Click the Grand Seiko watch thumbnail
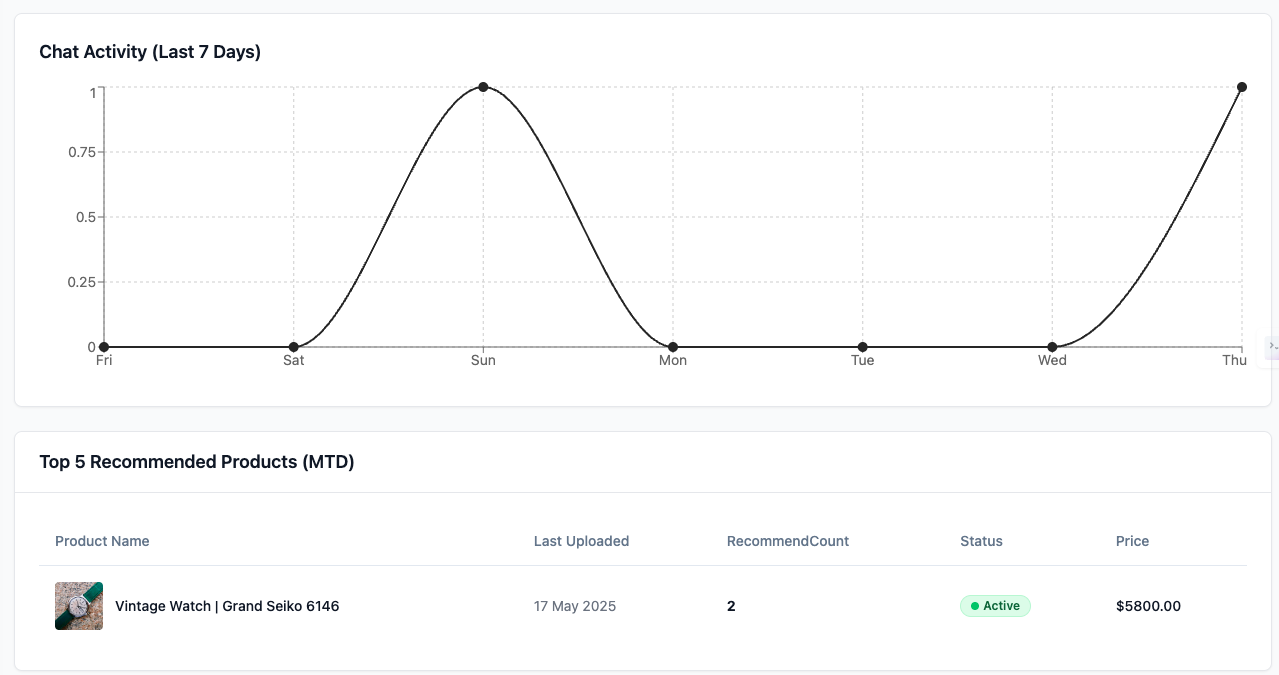 [x=79, y=606]
